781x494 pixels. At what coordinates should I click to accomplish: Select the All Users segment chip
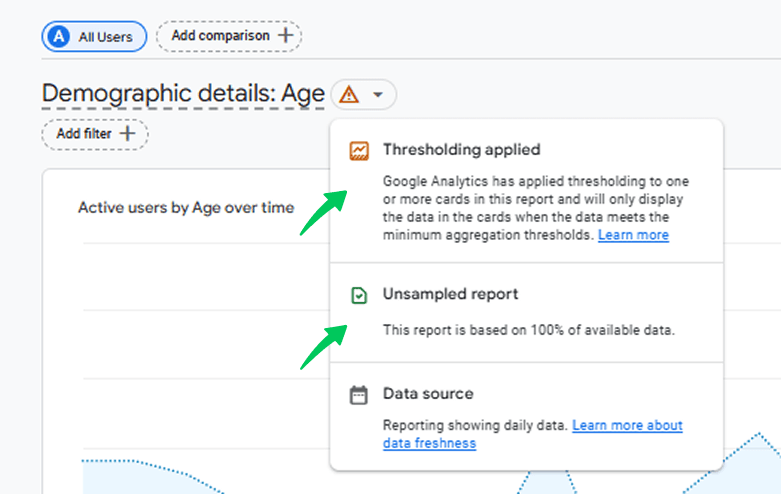94,37
